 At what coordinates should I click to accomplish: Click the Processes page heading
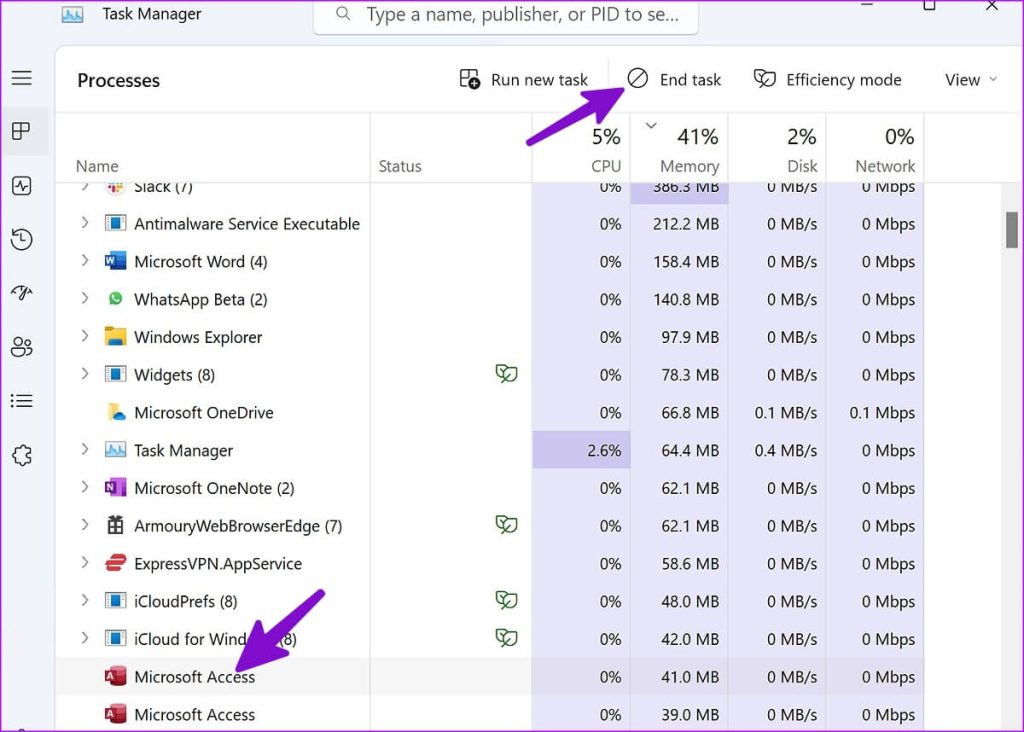tap(117, 81)
